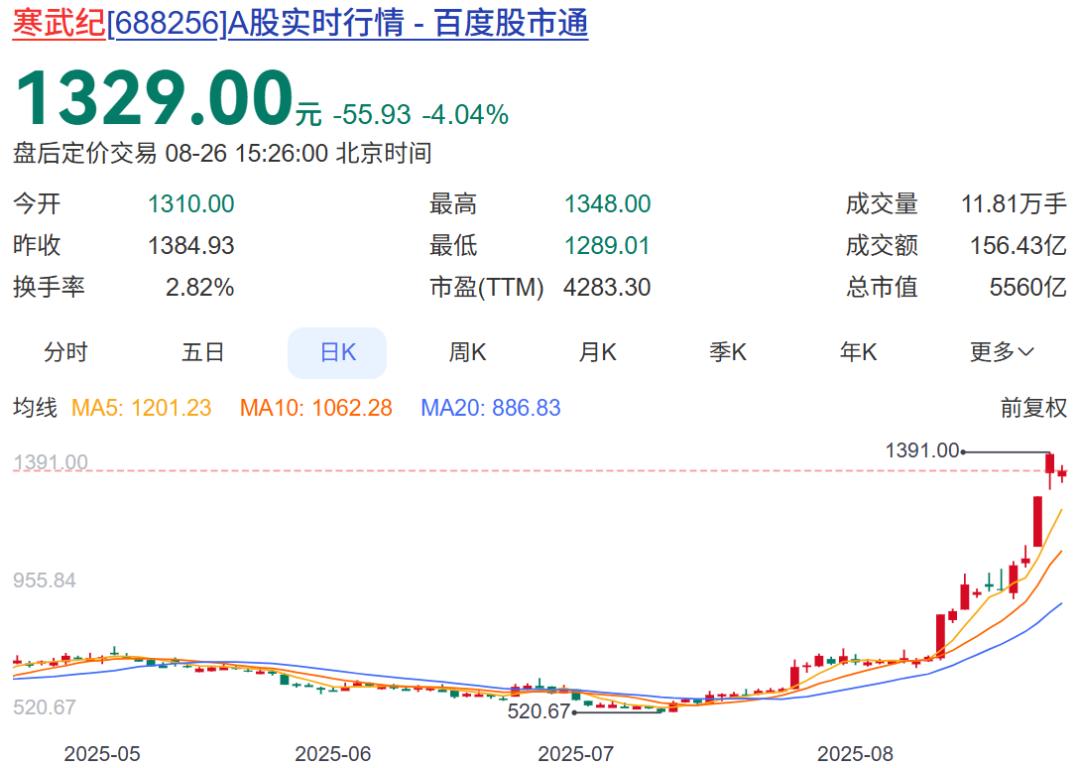Switch to the 月K chart tab
The width and height of the screenshot is (1080, 768).
point(597,352)
